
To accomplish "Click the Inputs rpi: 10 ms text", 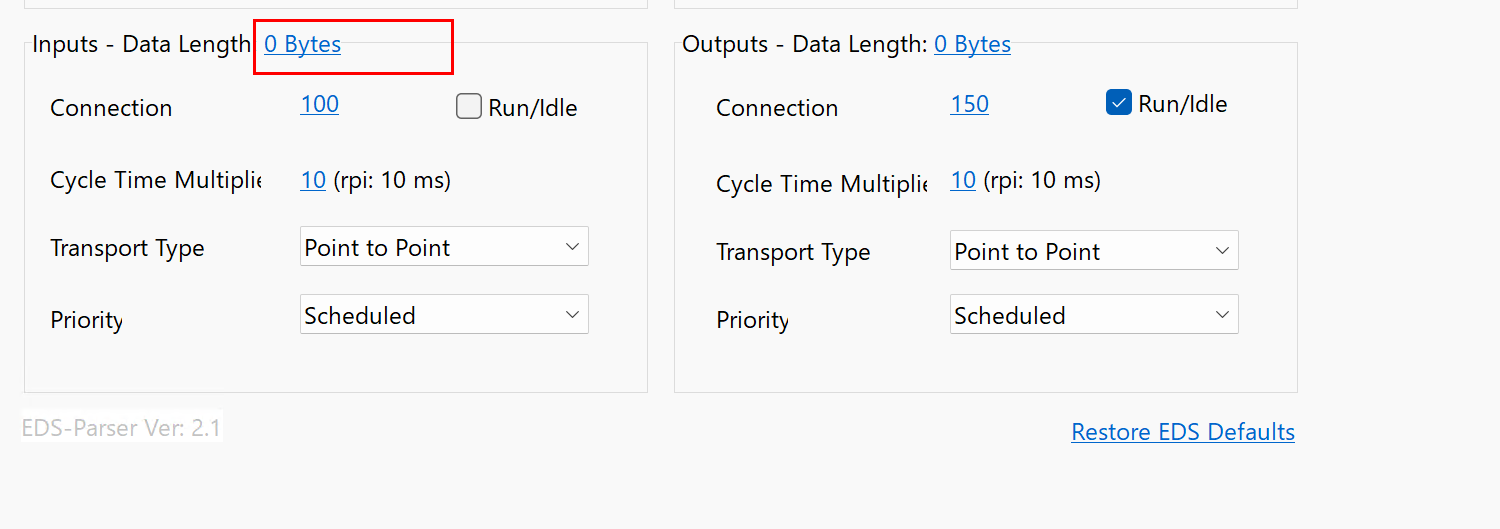I will pos(391,181).
